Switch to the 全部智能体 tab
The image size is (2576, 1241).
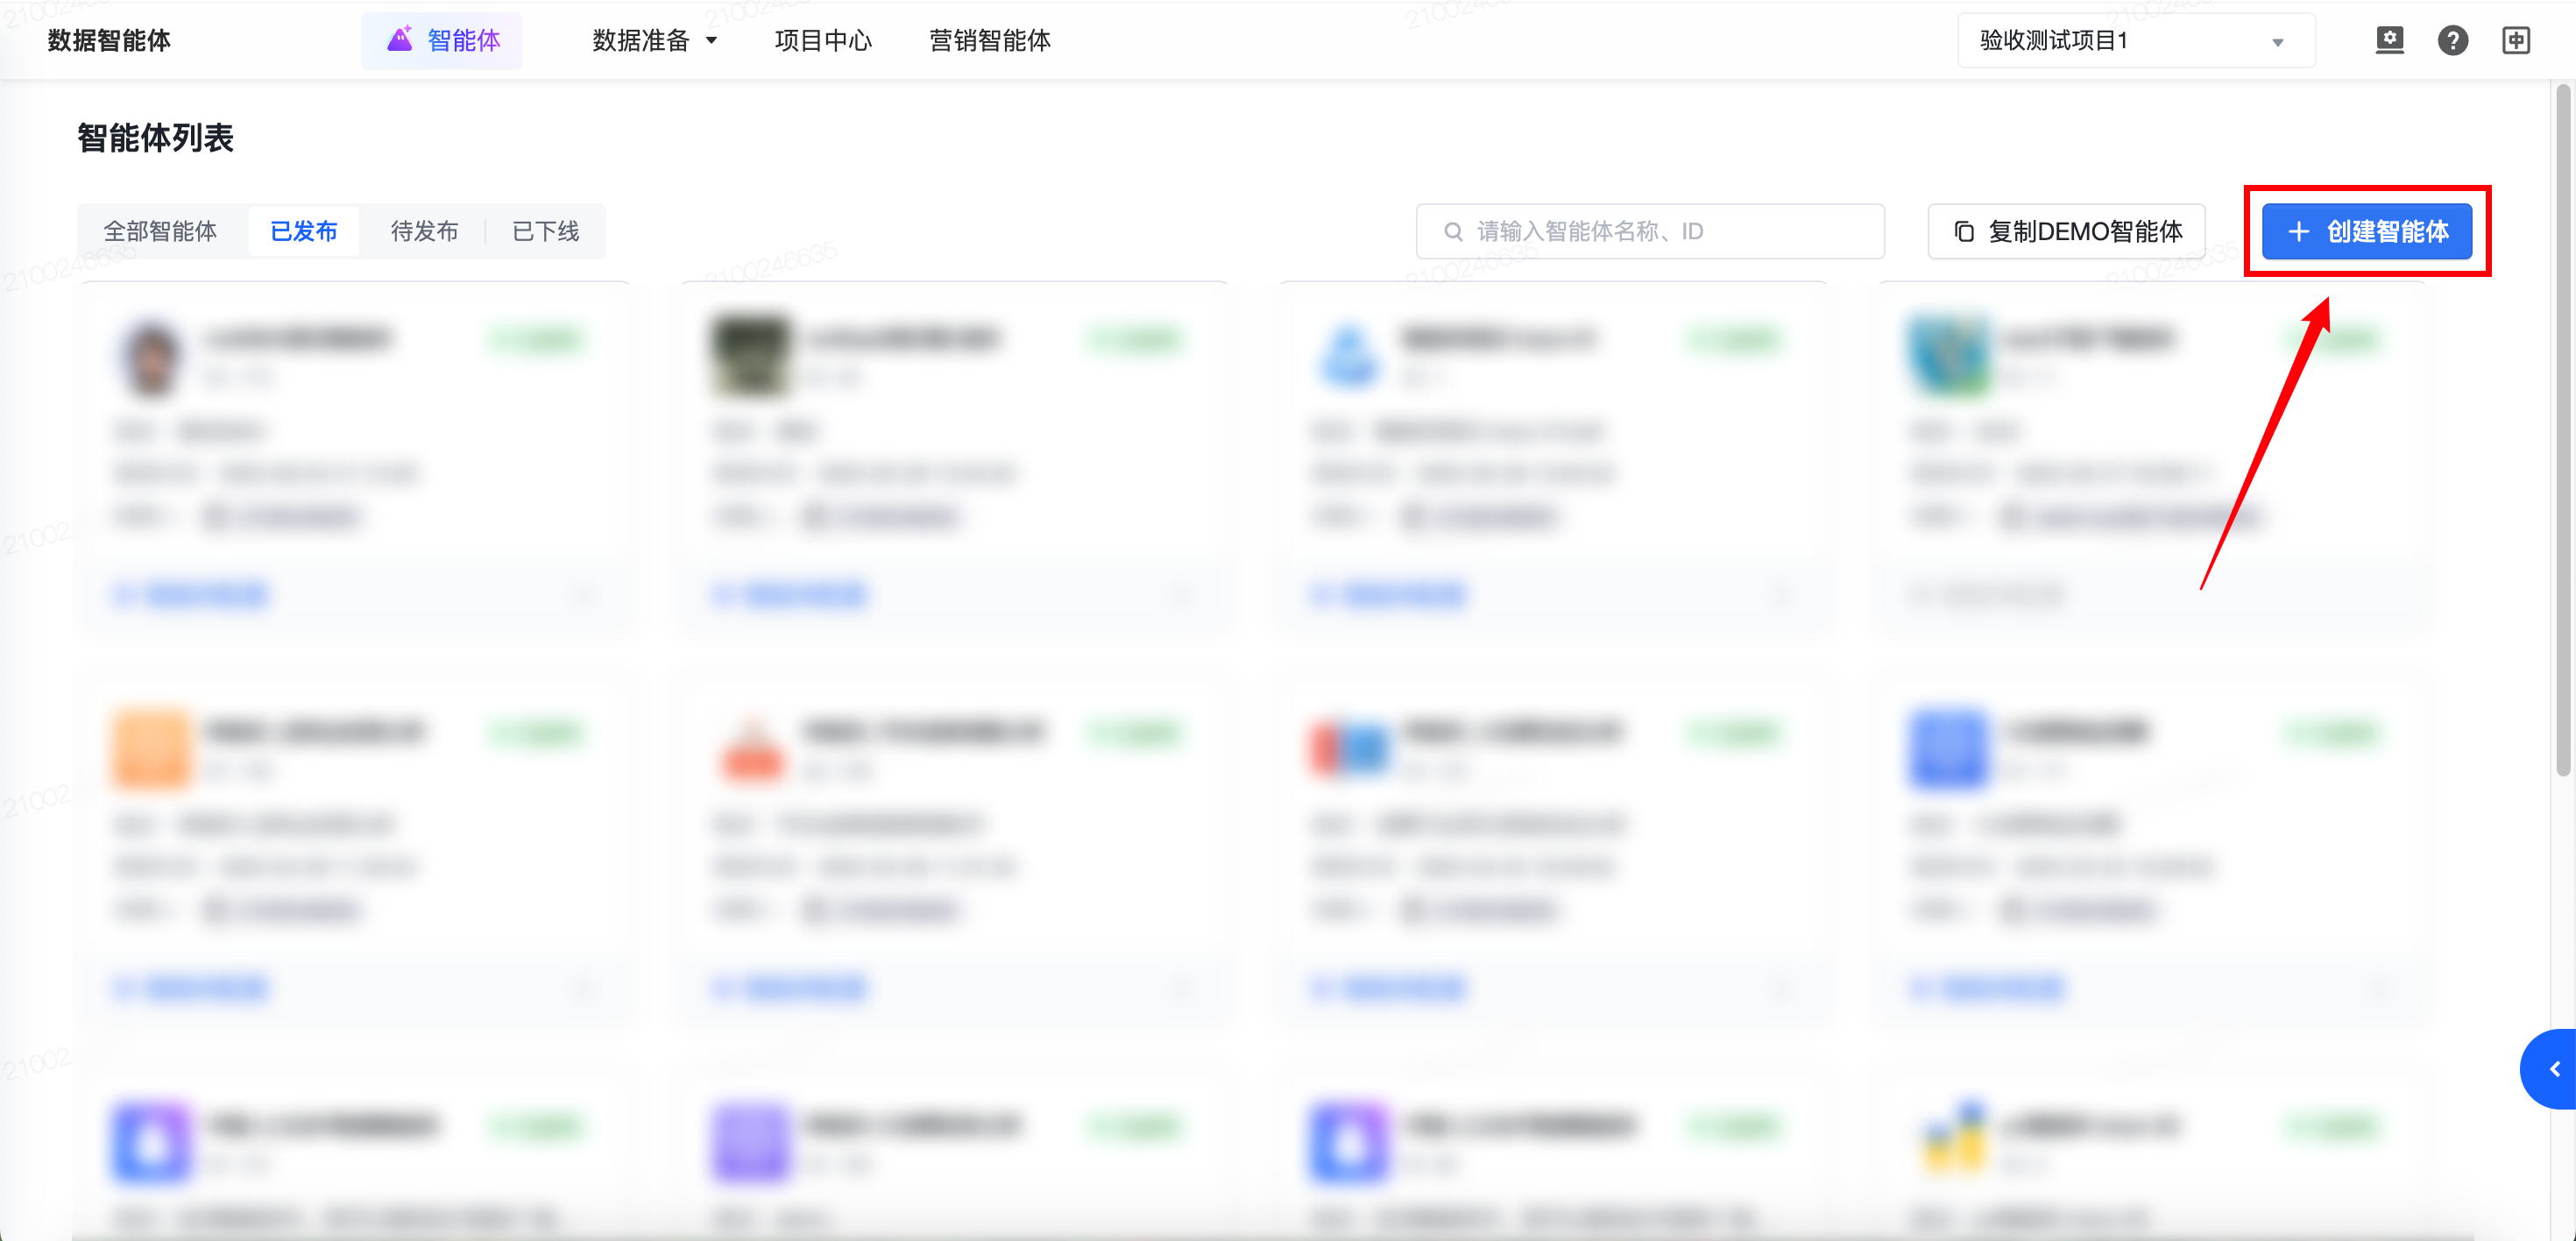tap(160, 232)
